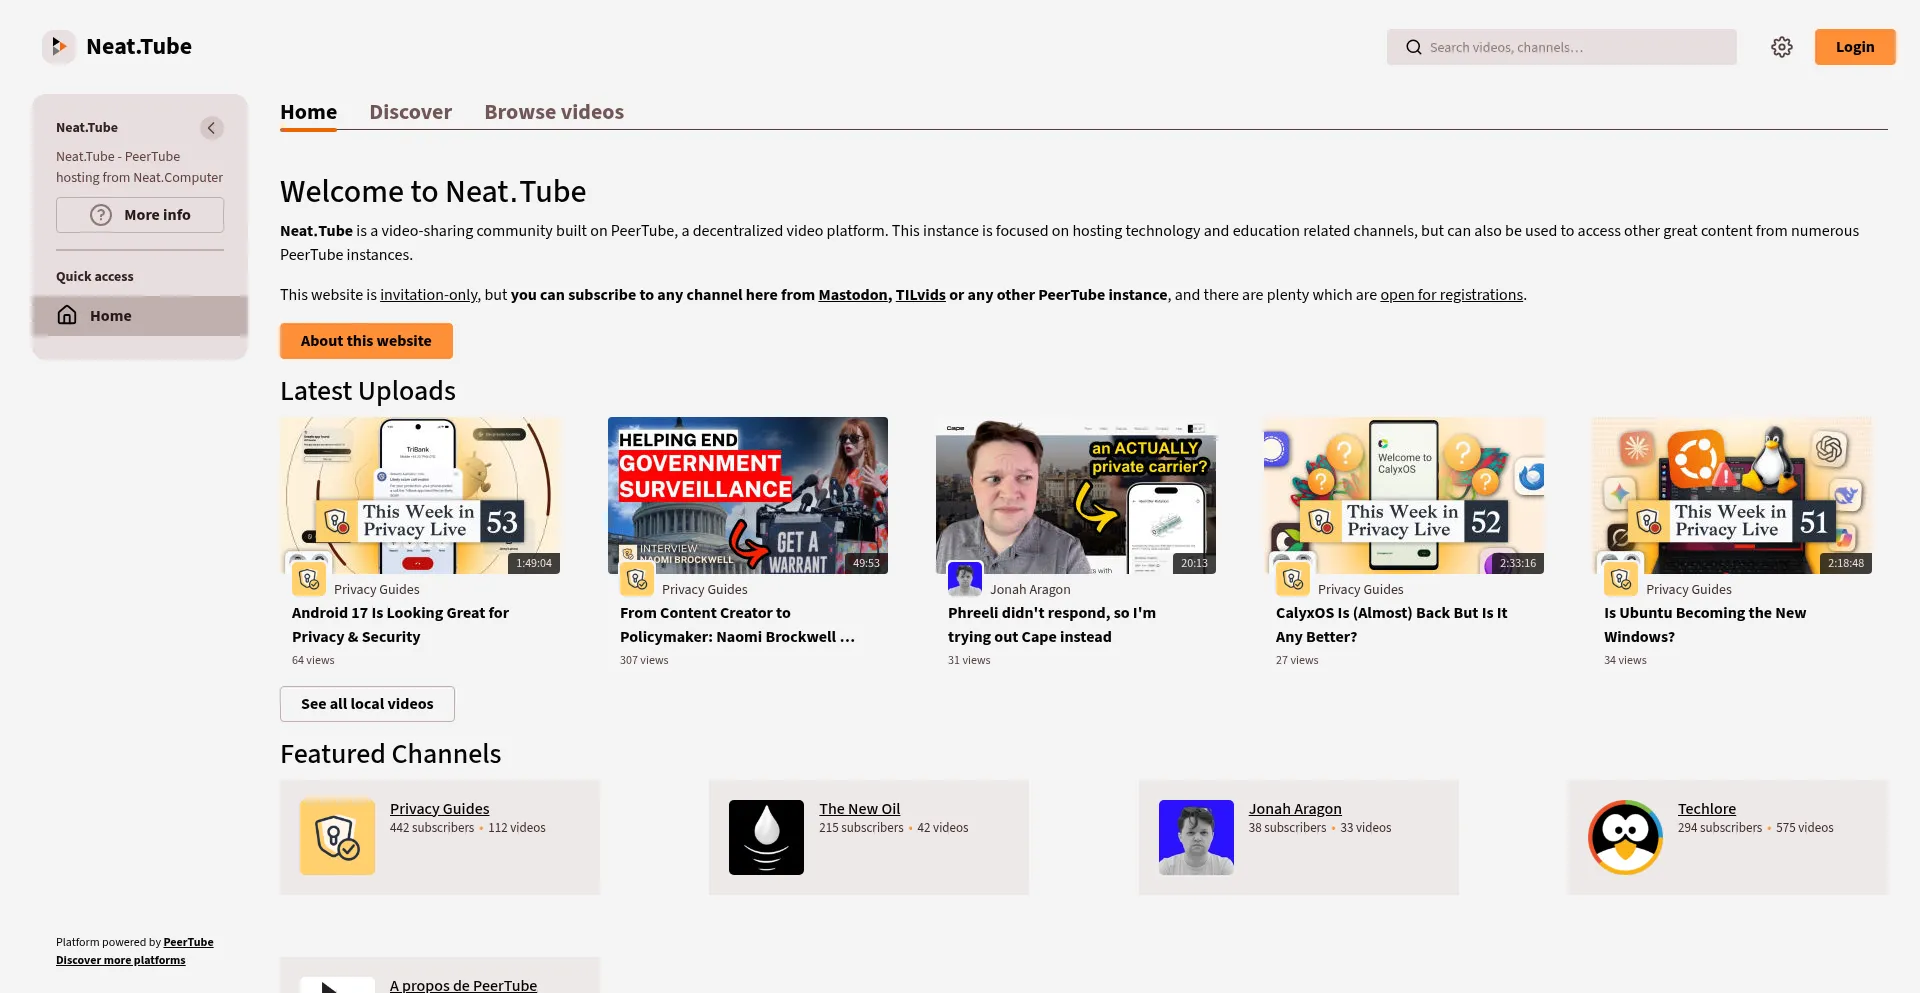The height and width of the screenshot is (993, 1920).
Task: Click "575 videos" text for Techlore
Action: (1805, 828)
